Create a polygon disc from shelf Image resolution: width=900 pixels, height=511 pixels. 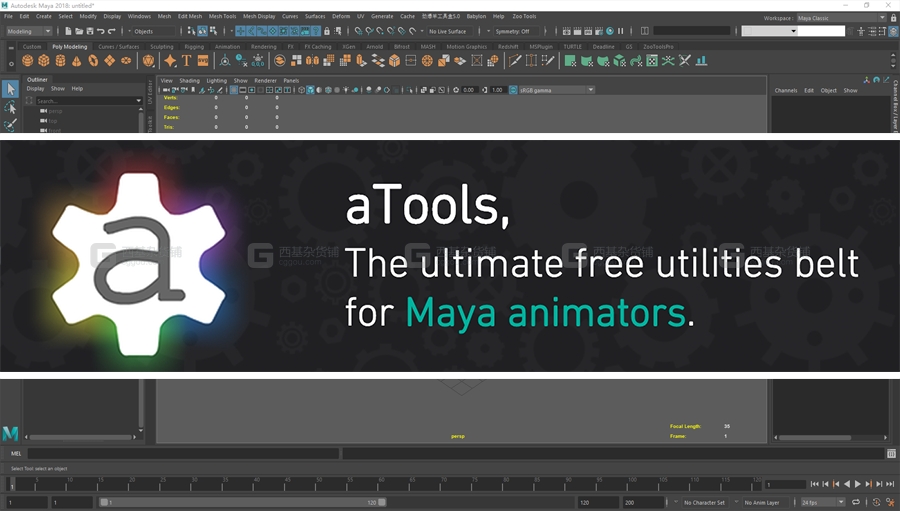coord(126,60)
